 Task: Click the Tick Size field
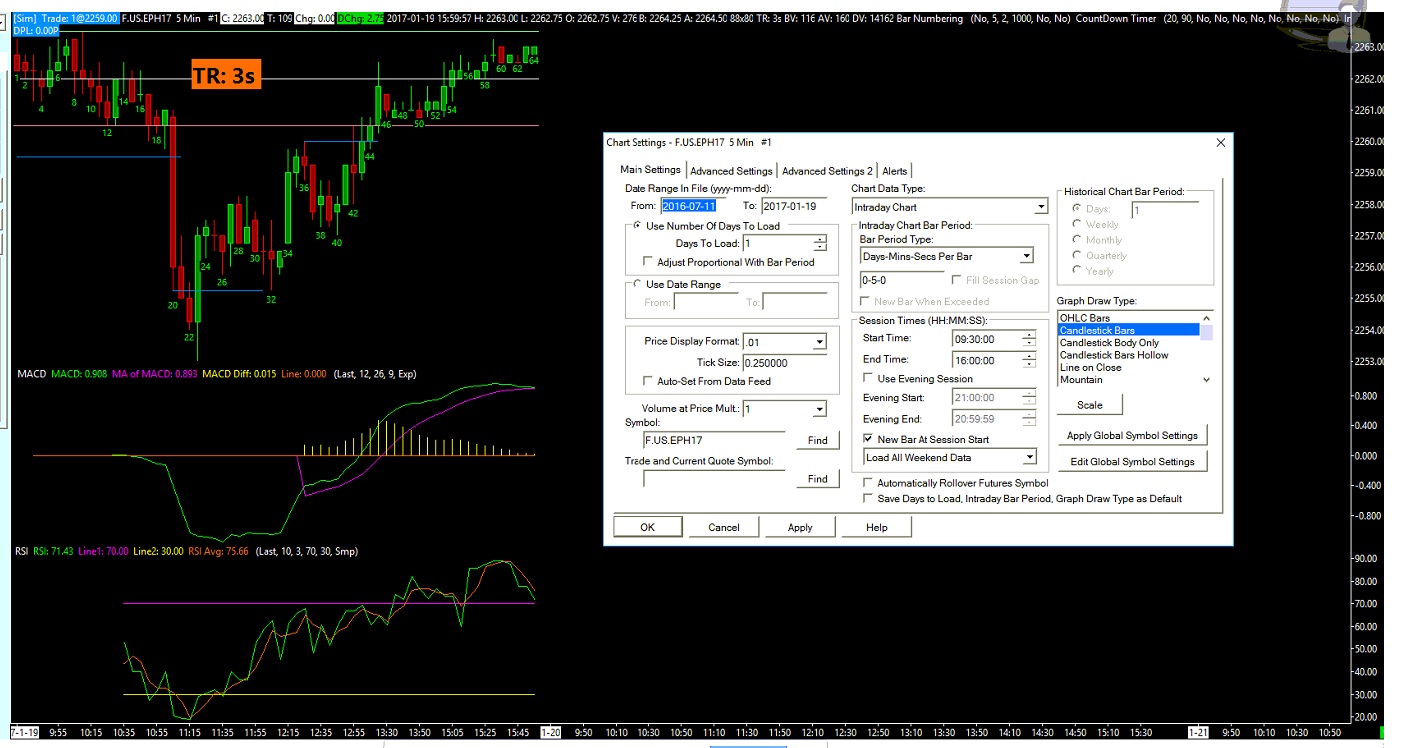pos(783,363)
